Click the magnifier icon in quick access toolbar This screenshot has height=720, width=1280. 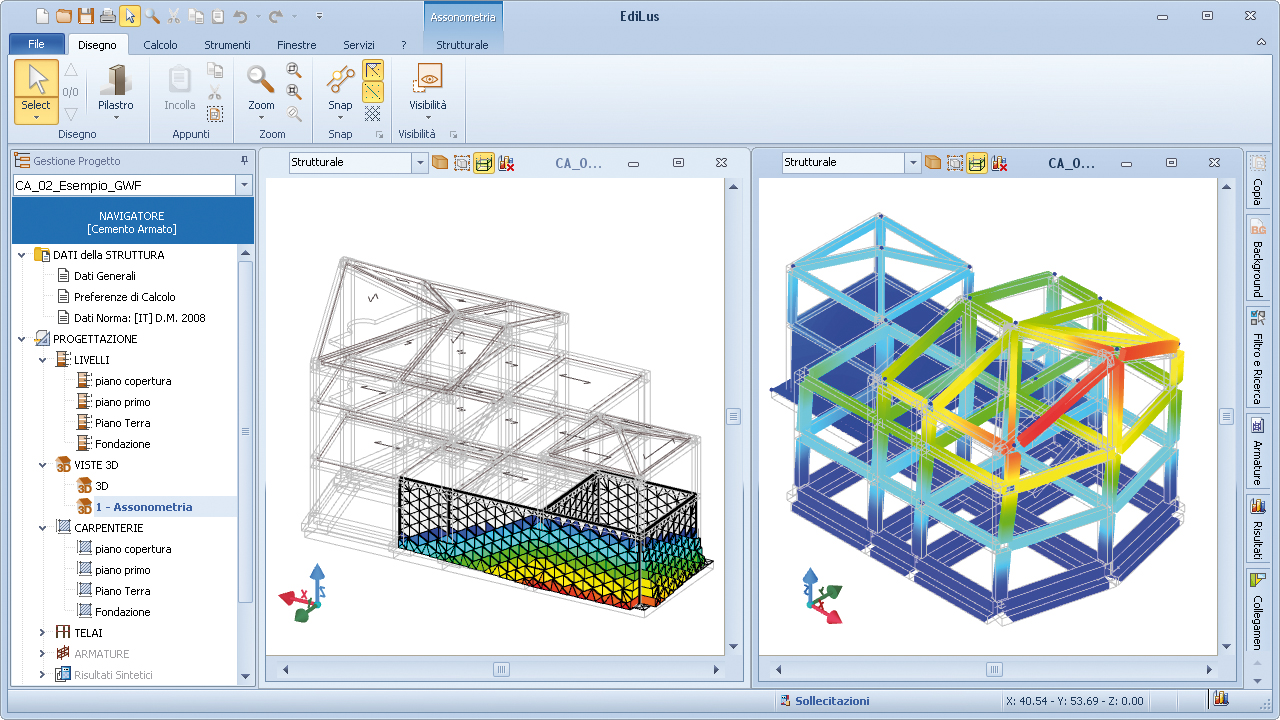[x=151, y=15]
